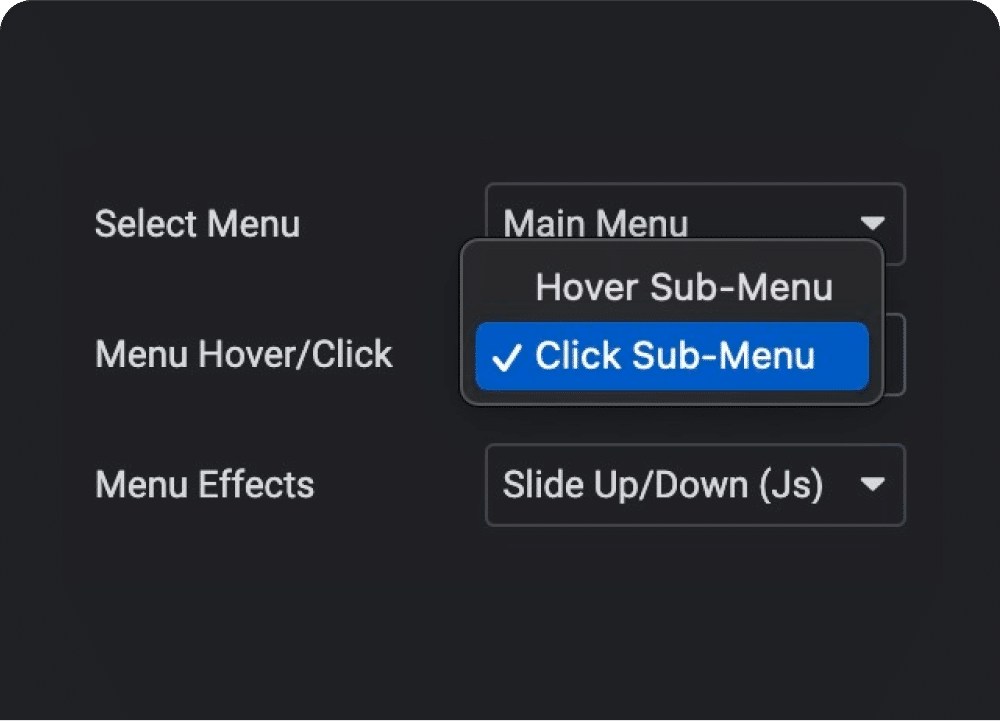Image resolution: width=1000 pixels, height=721 pixels.
Task: Click the right end of the Click Sub-Menu row
Action: point(842,356)
